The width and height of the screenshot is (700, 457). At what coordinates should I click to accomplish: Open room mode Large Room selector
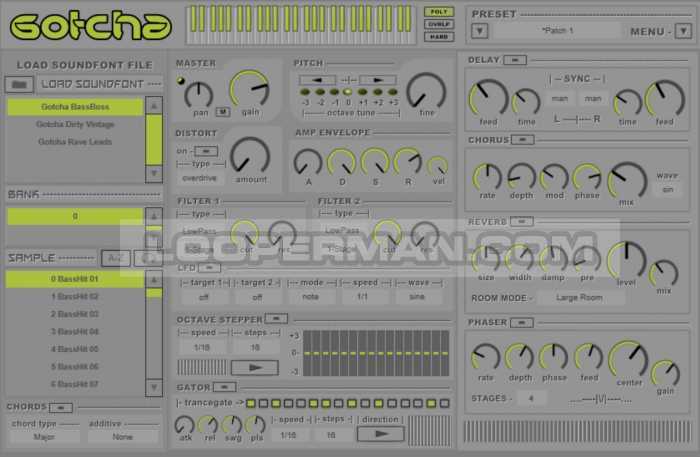(x=579, y=298)
